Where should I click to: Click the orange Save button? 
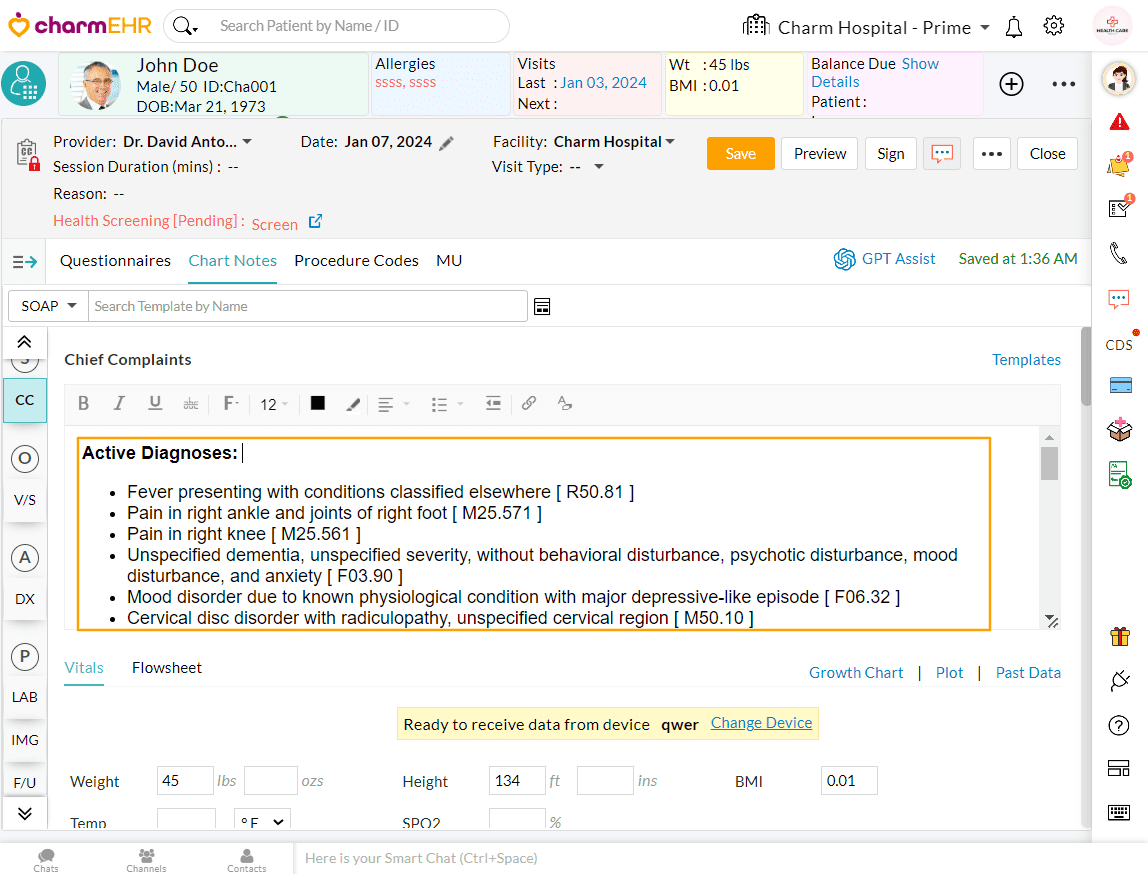[x=740, y=154]
